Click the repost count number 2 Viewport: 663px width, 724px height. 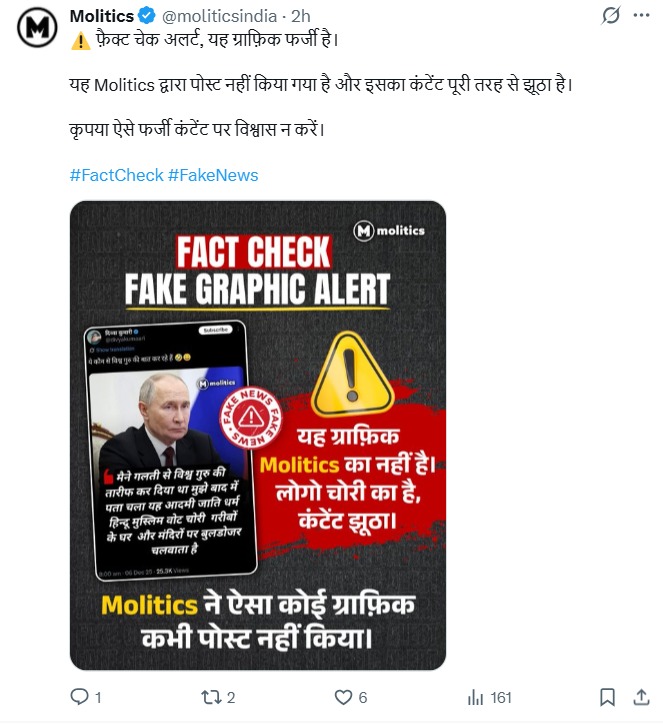point(231,697)
